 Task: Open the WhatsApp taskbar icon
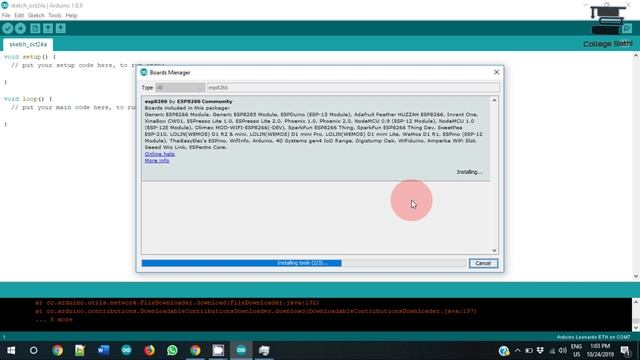(172, 350)
